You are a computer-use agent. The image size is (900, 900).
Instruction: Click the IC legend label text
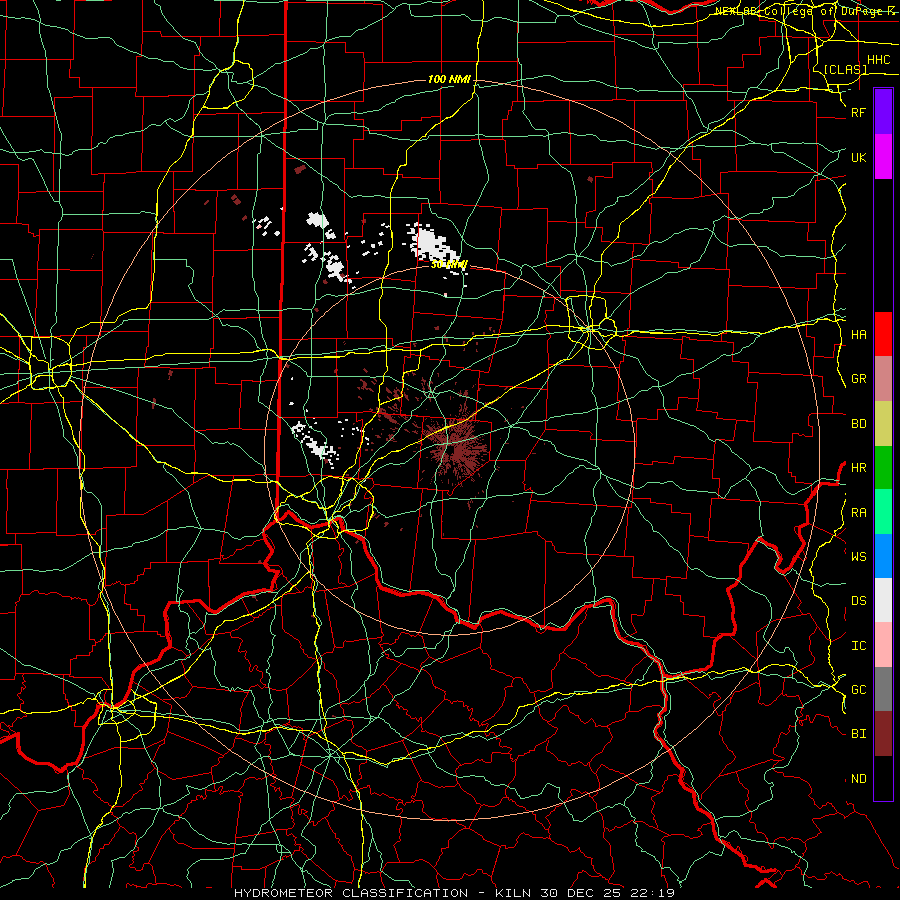pos(858,646)
